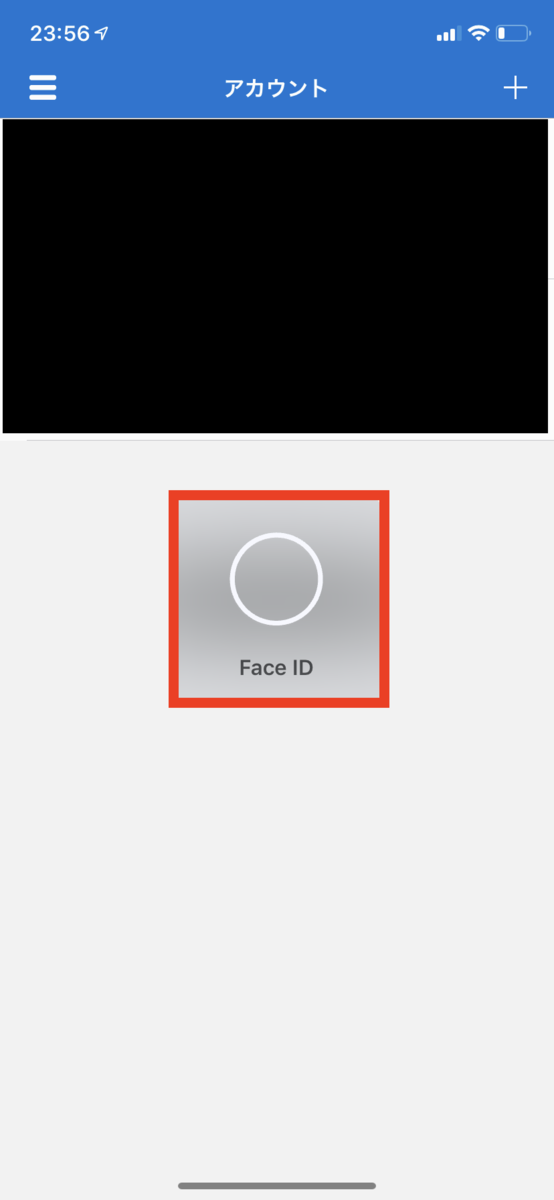Tap the plus icon to add account

point(515,88)
